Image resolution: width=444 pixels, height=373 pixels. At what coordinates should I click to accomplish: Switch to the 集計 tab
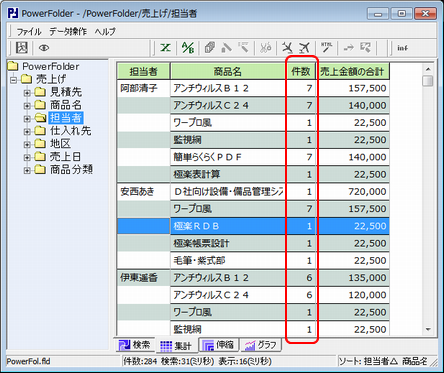[x=176, y=346]
